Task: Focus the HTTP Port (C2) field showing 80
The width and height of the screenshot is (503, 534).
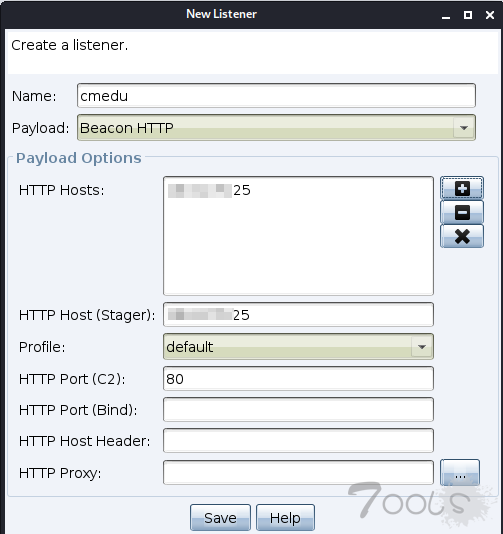Action: pyautogui.click(x=298, y=379)
